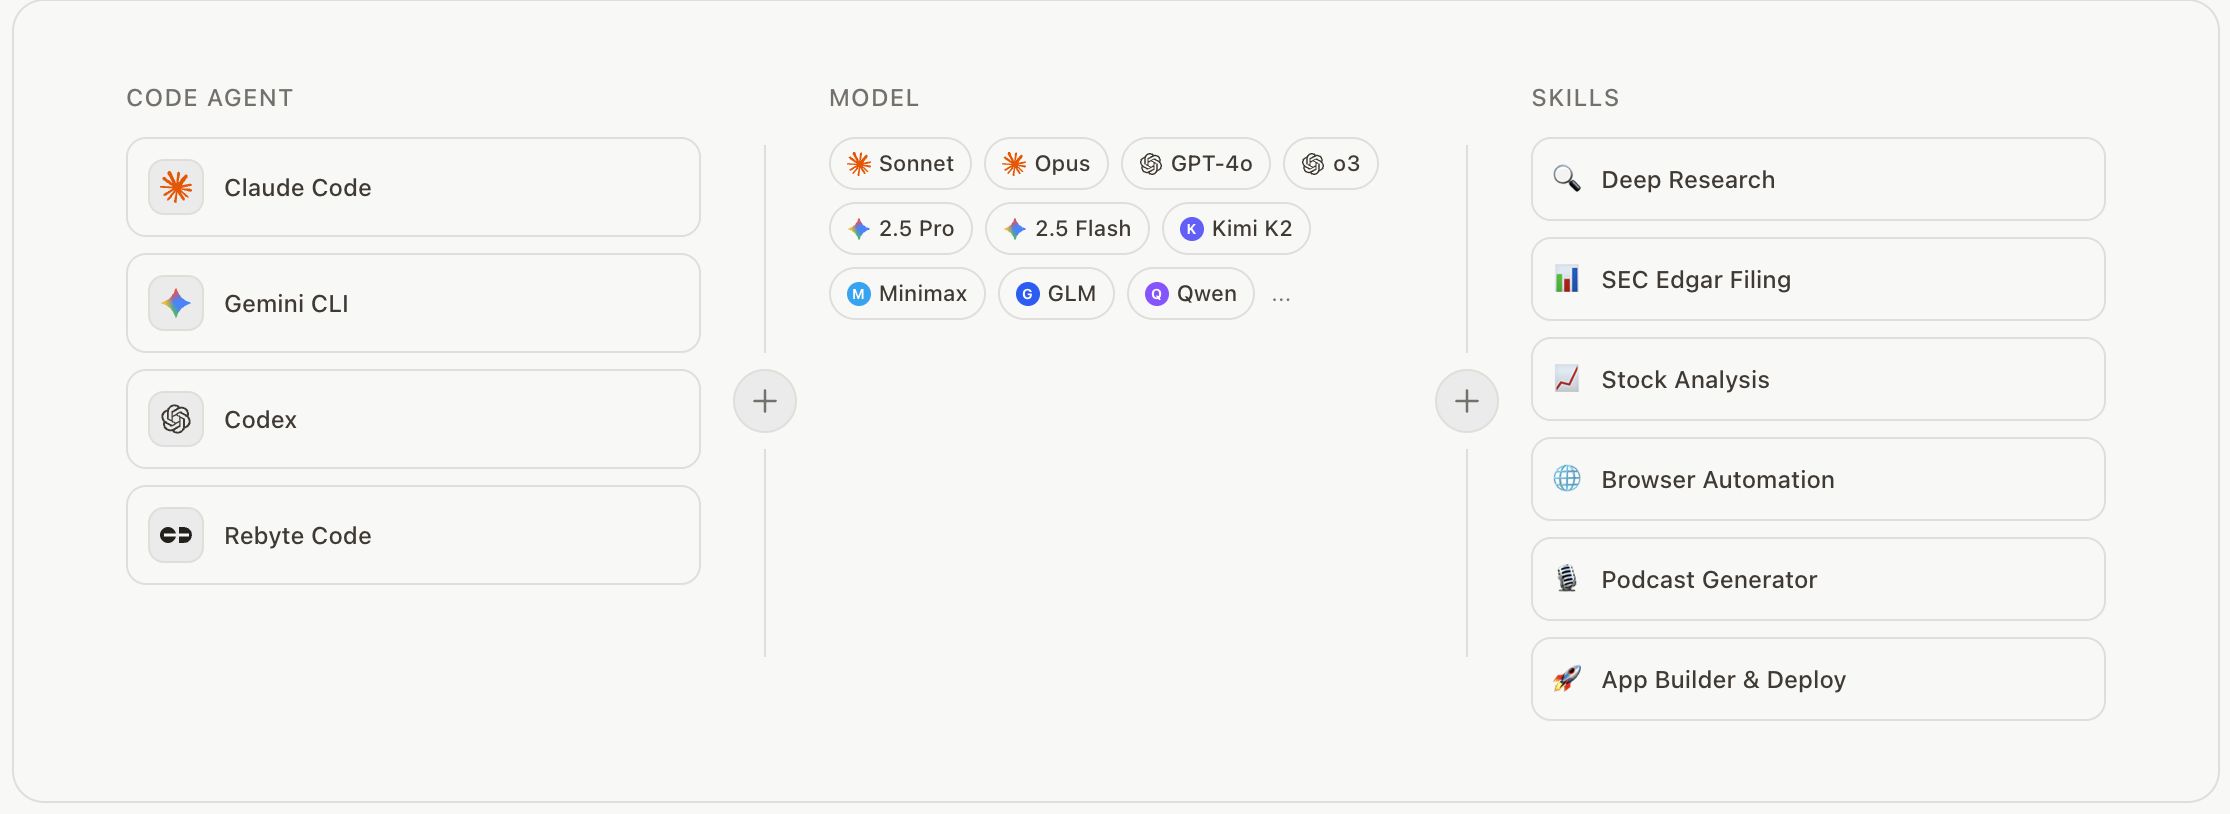Click the App Builder rocket icon
2230x814 pixels.
(1567, 679)
